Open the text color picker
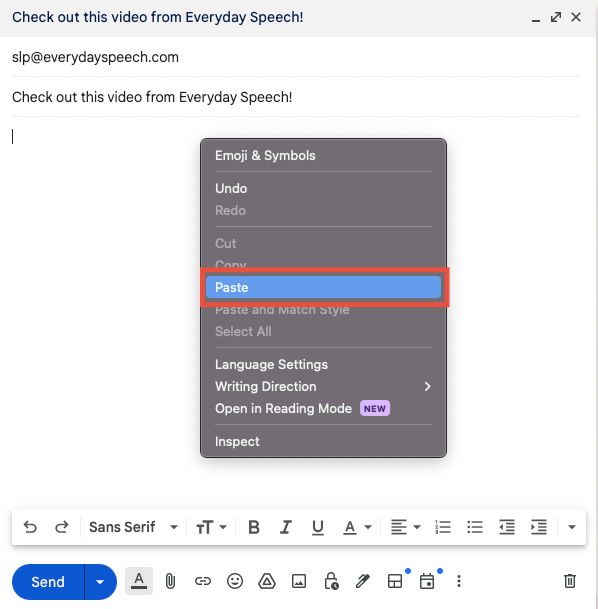The height and width of the screenshot is (609, 598). 357,527
